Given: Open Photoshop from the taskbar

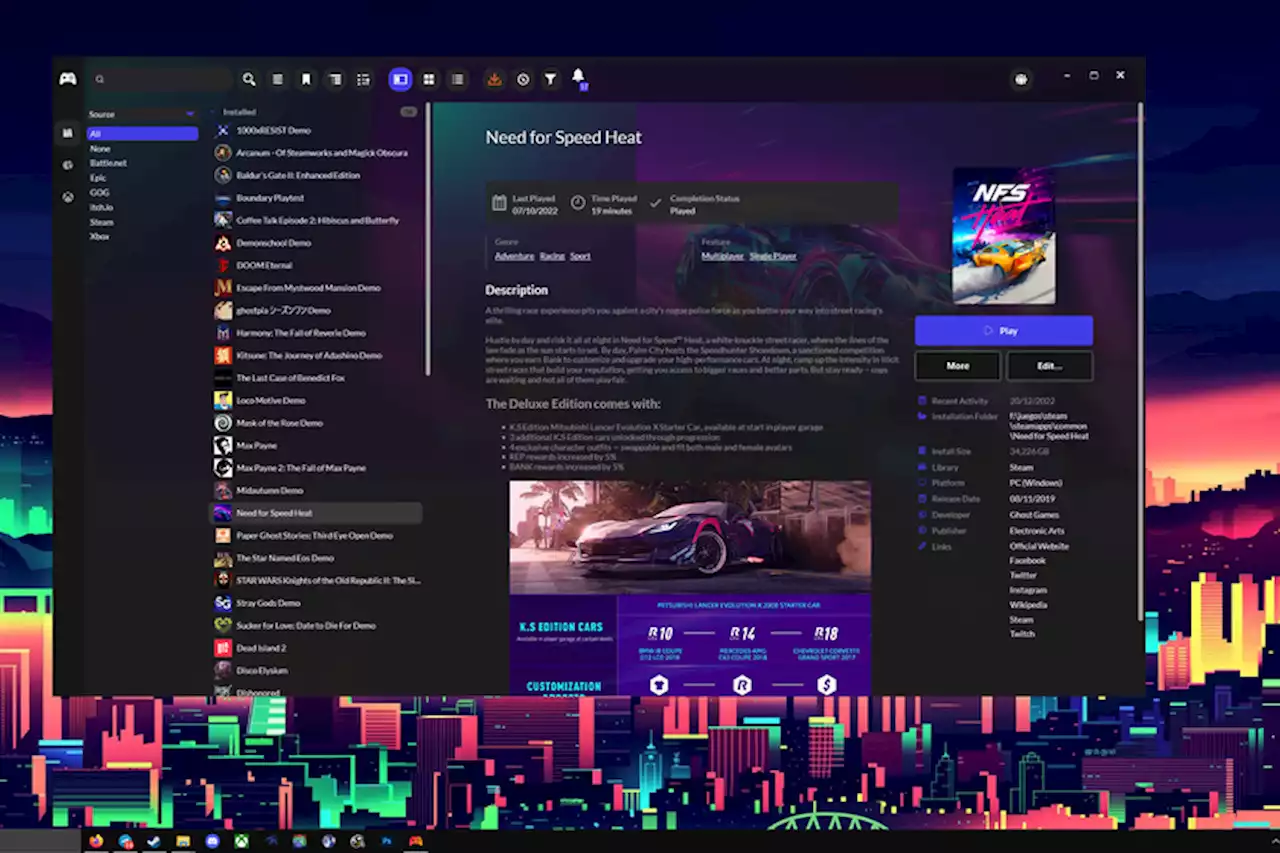Looking at the screenshot, I should [386, 841].
